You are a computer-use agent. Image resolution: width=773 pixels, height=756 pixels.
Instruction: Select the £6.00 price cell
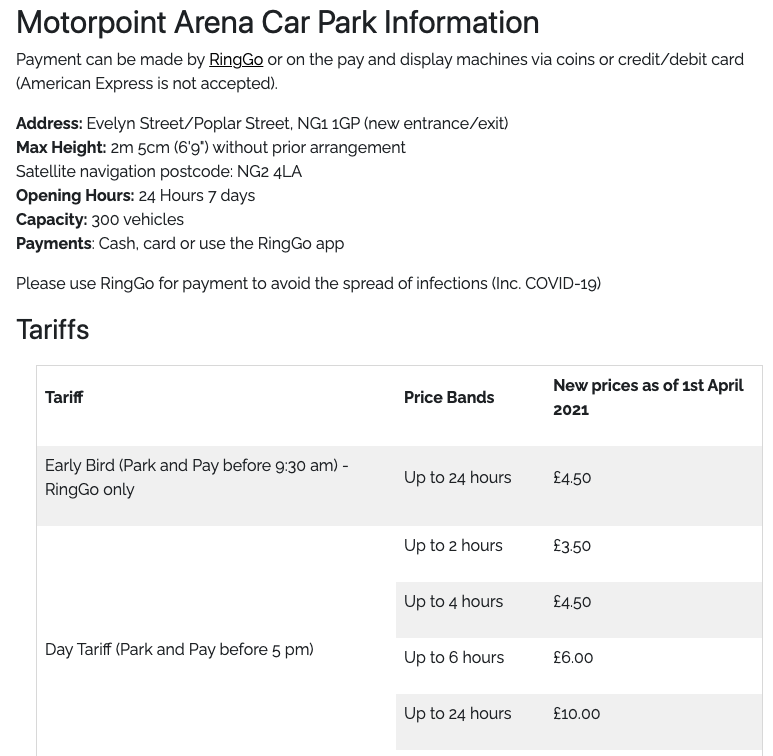pos(573,658)
